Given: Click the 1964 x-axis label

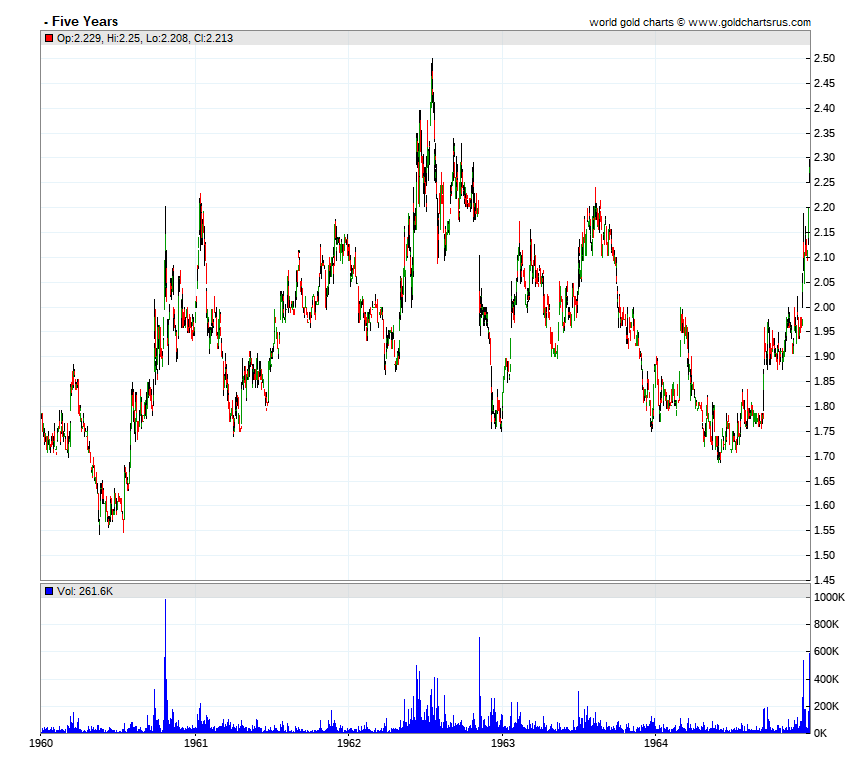Looking at the screenshot, I should point(655,743).
